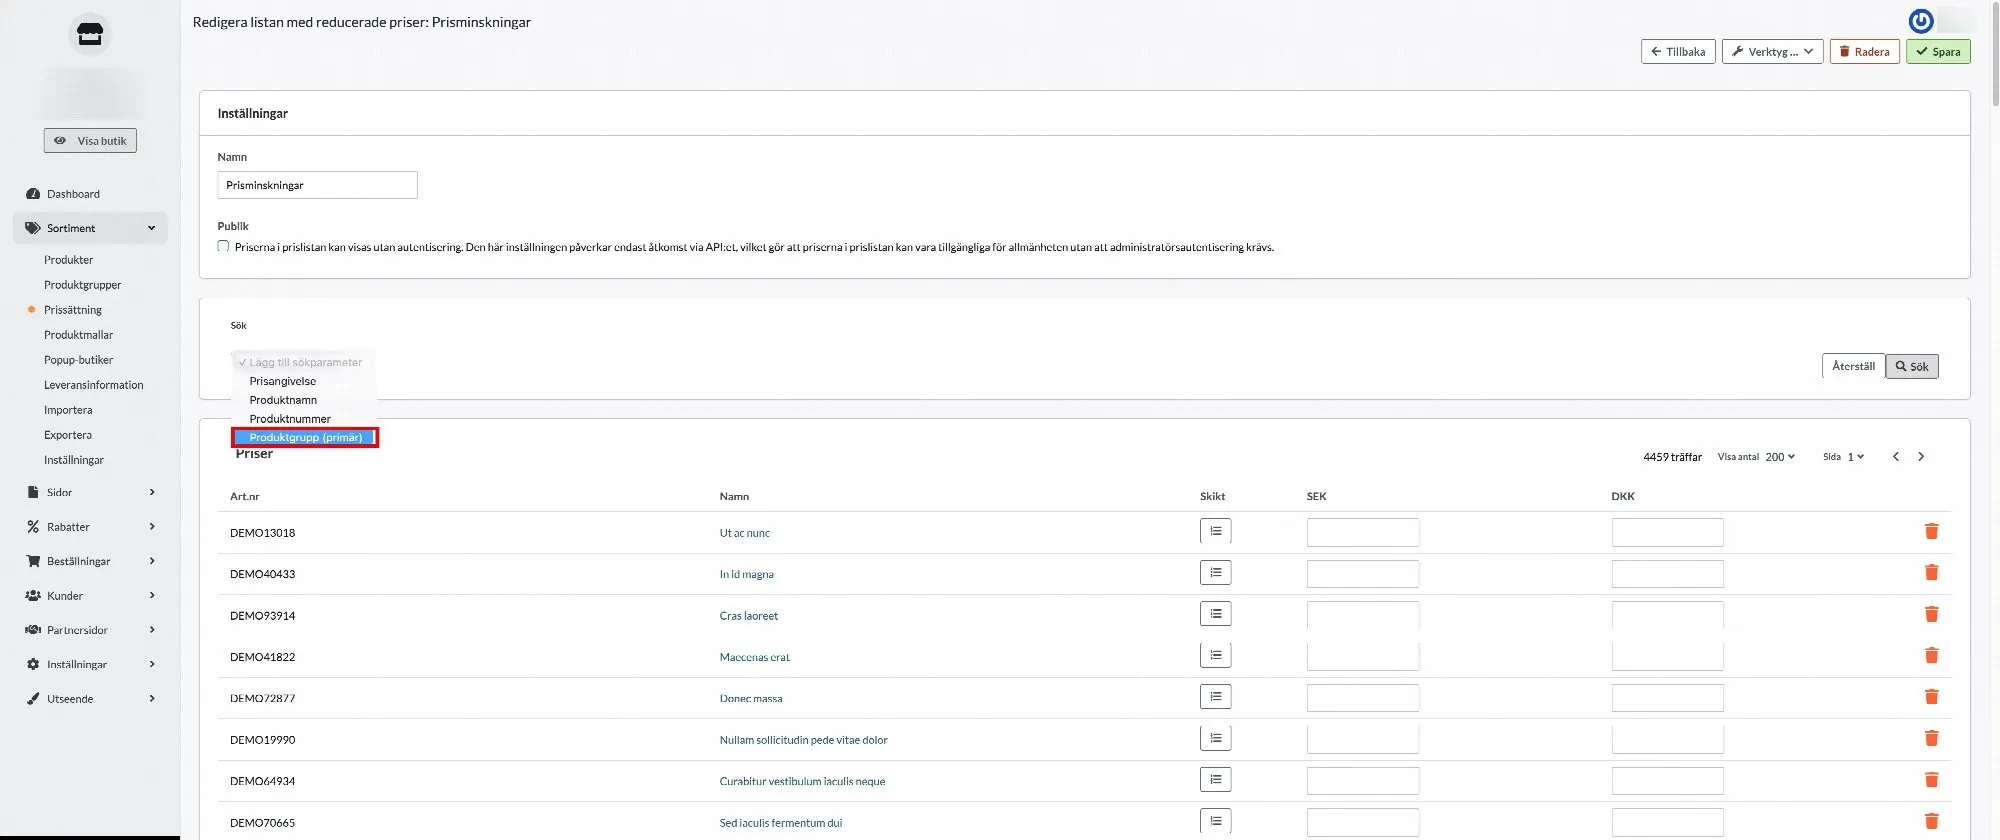Open the power/account icon at top right
This screenshot has width=2000, height=840.
(1920, 20)
